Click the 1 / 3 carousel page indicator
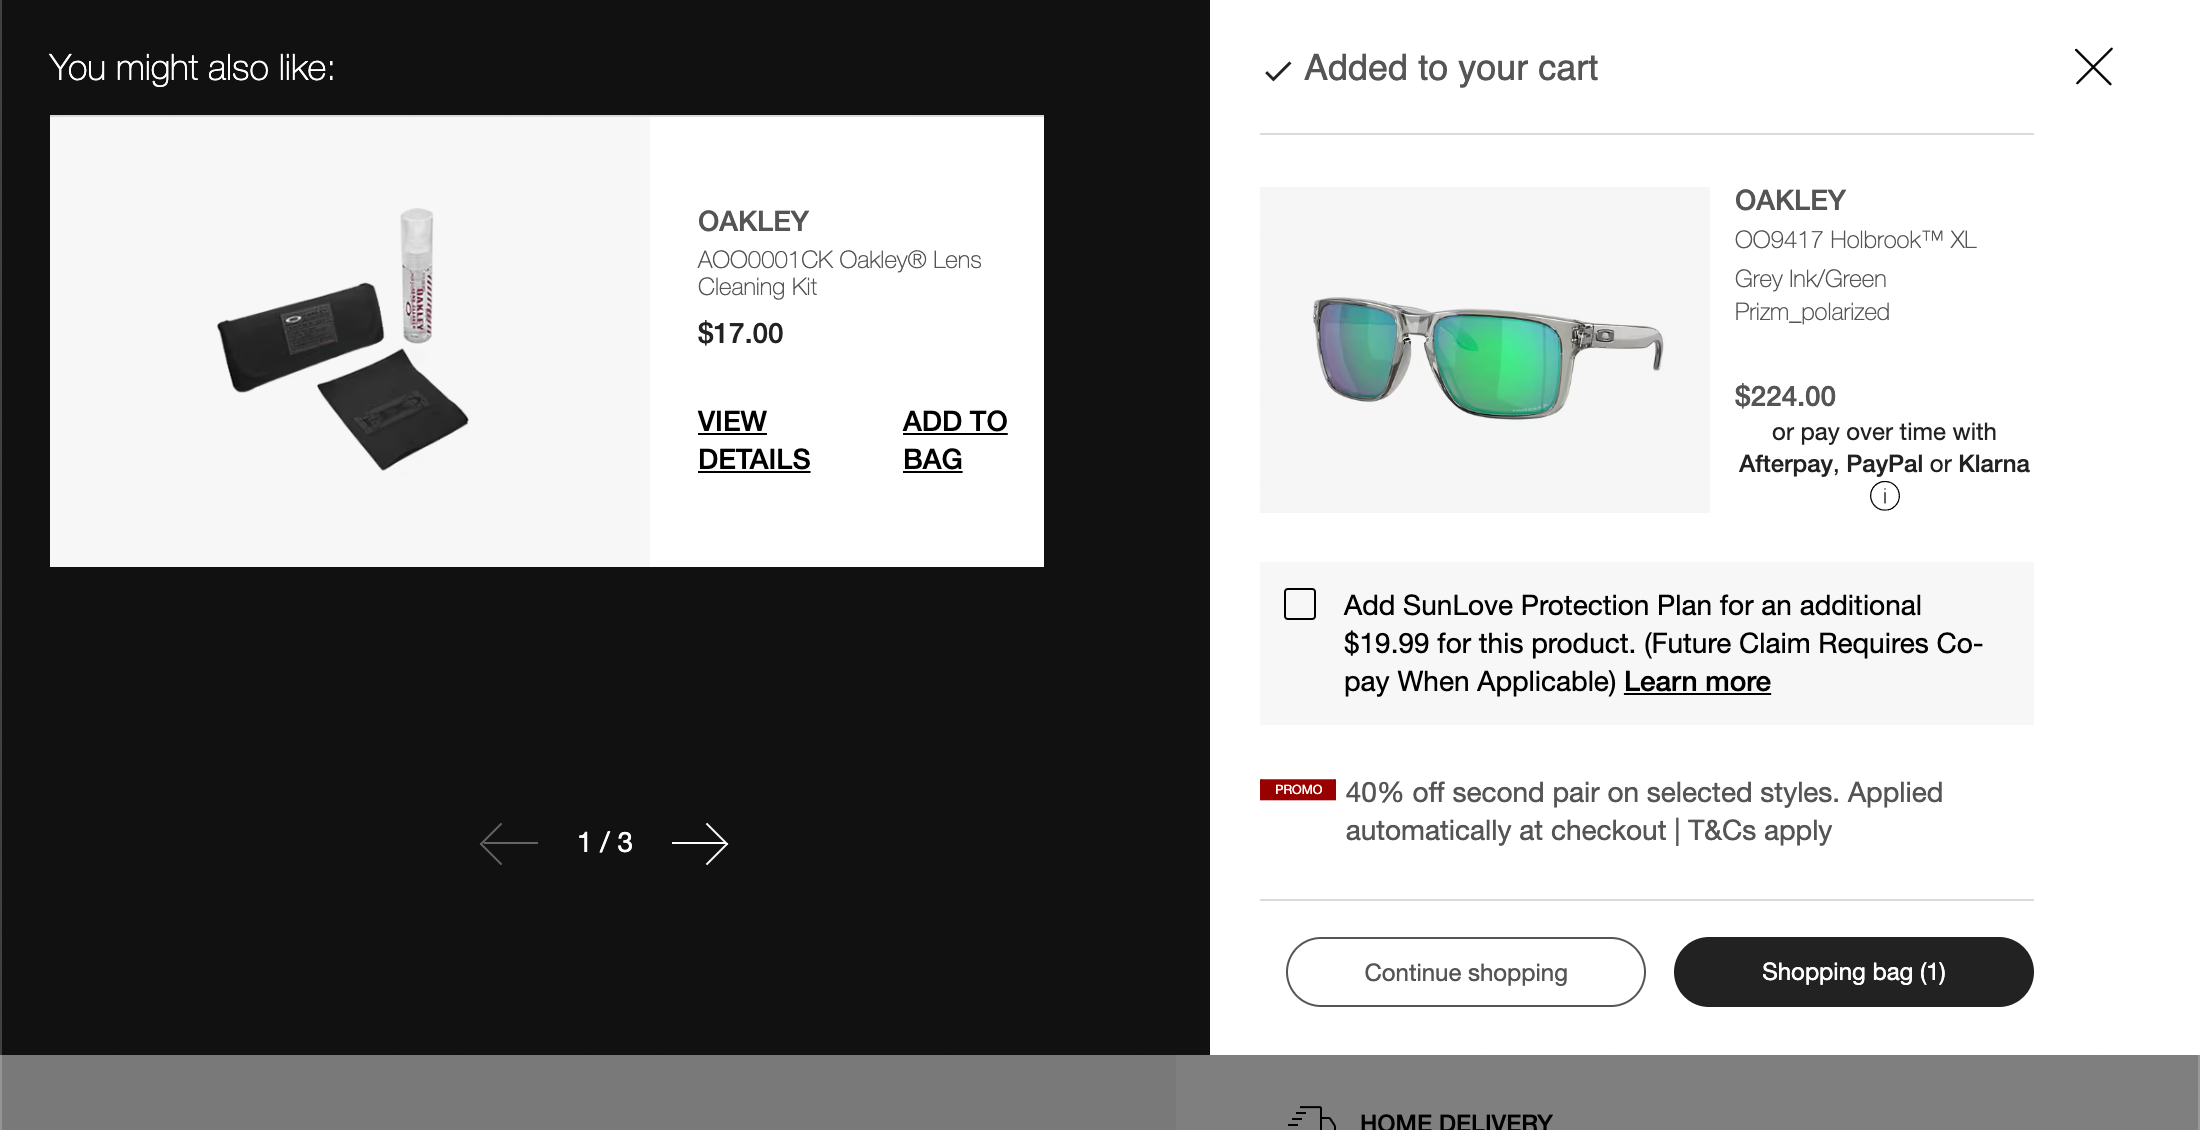The height and width of the screenshot is (1130, 2200). tap(604, 843)
